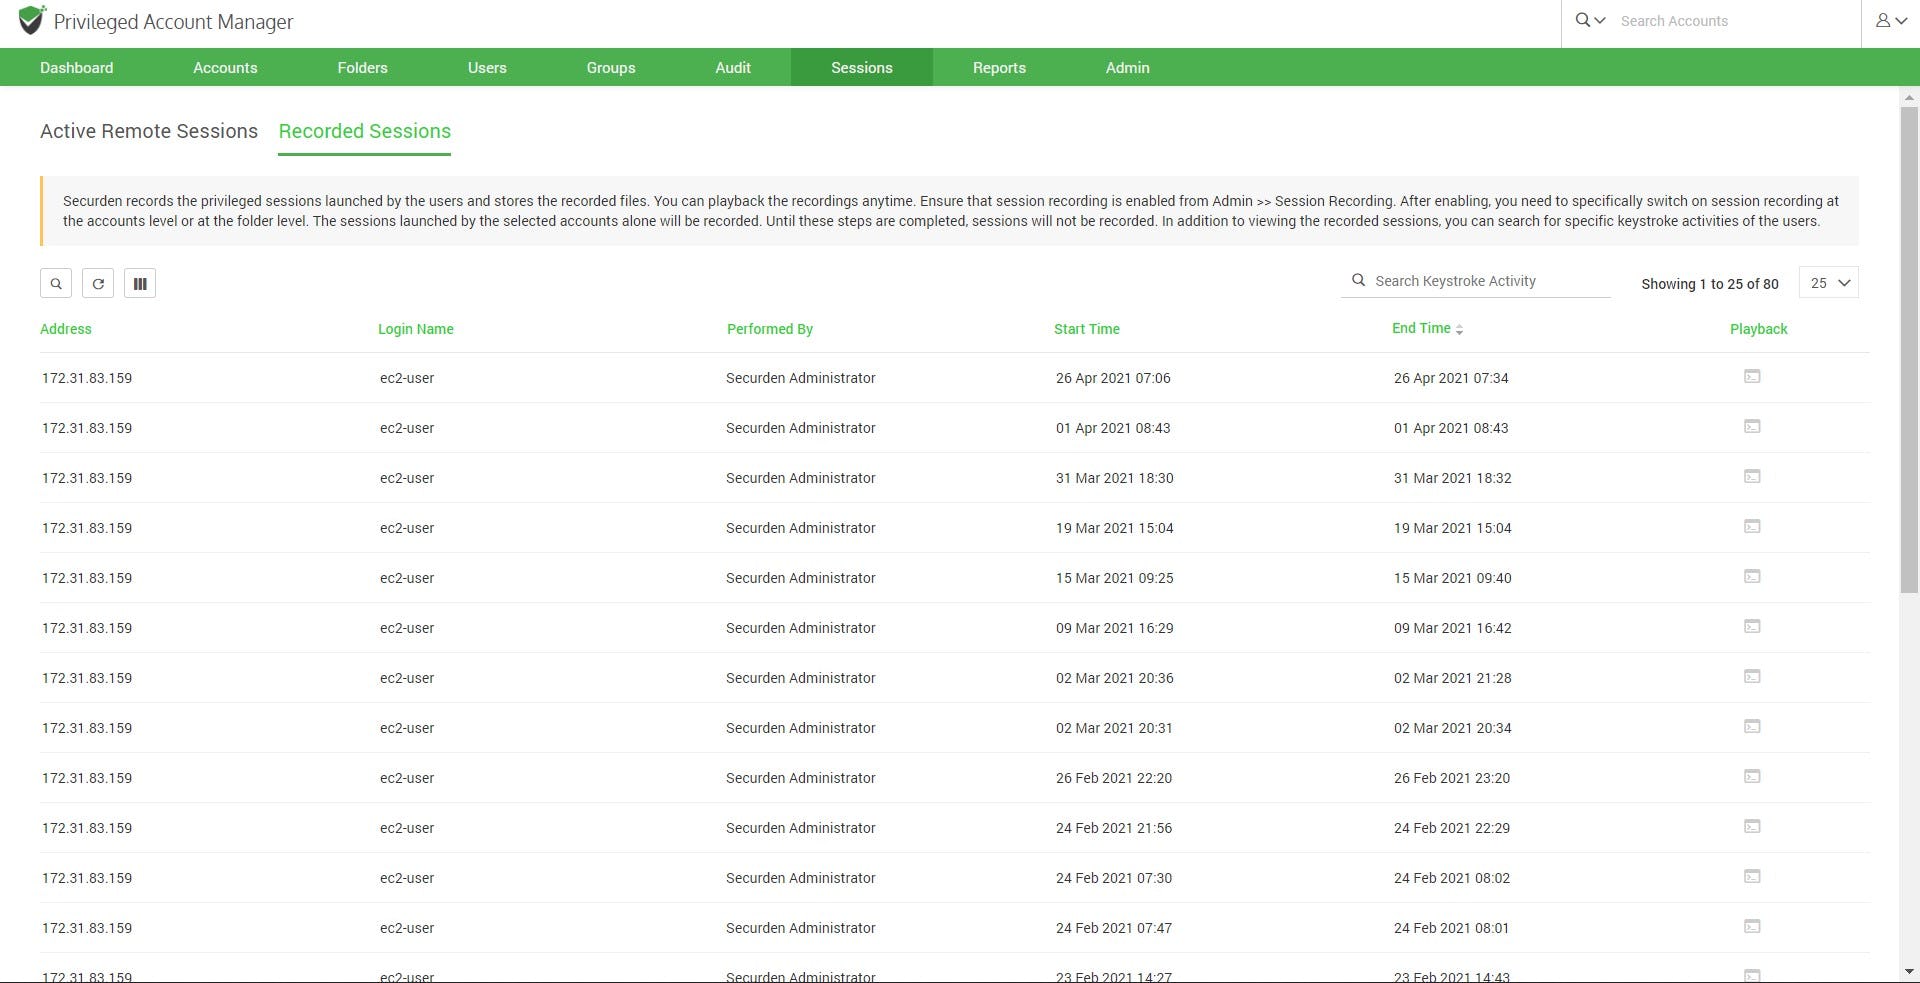Navigate to Users section
Image resolution: width=1920 pixels, height=983 pixels.
(487, 68)
